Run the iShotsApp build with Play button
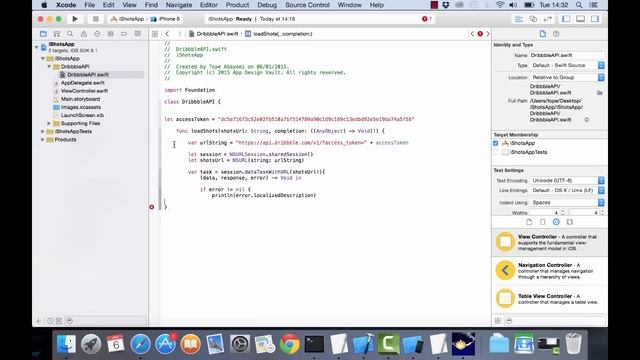 [x=75, y=19]
